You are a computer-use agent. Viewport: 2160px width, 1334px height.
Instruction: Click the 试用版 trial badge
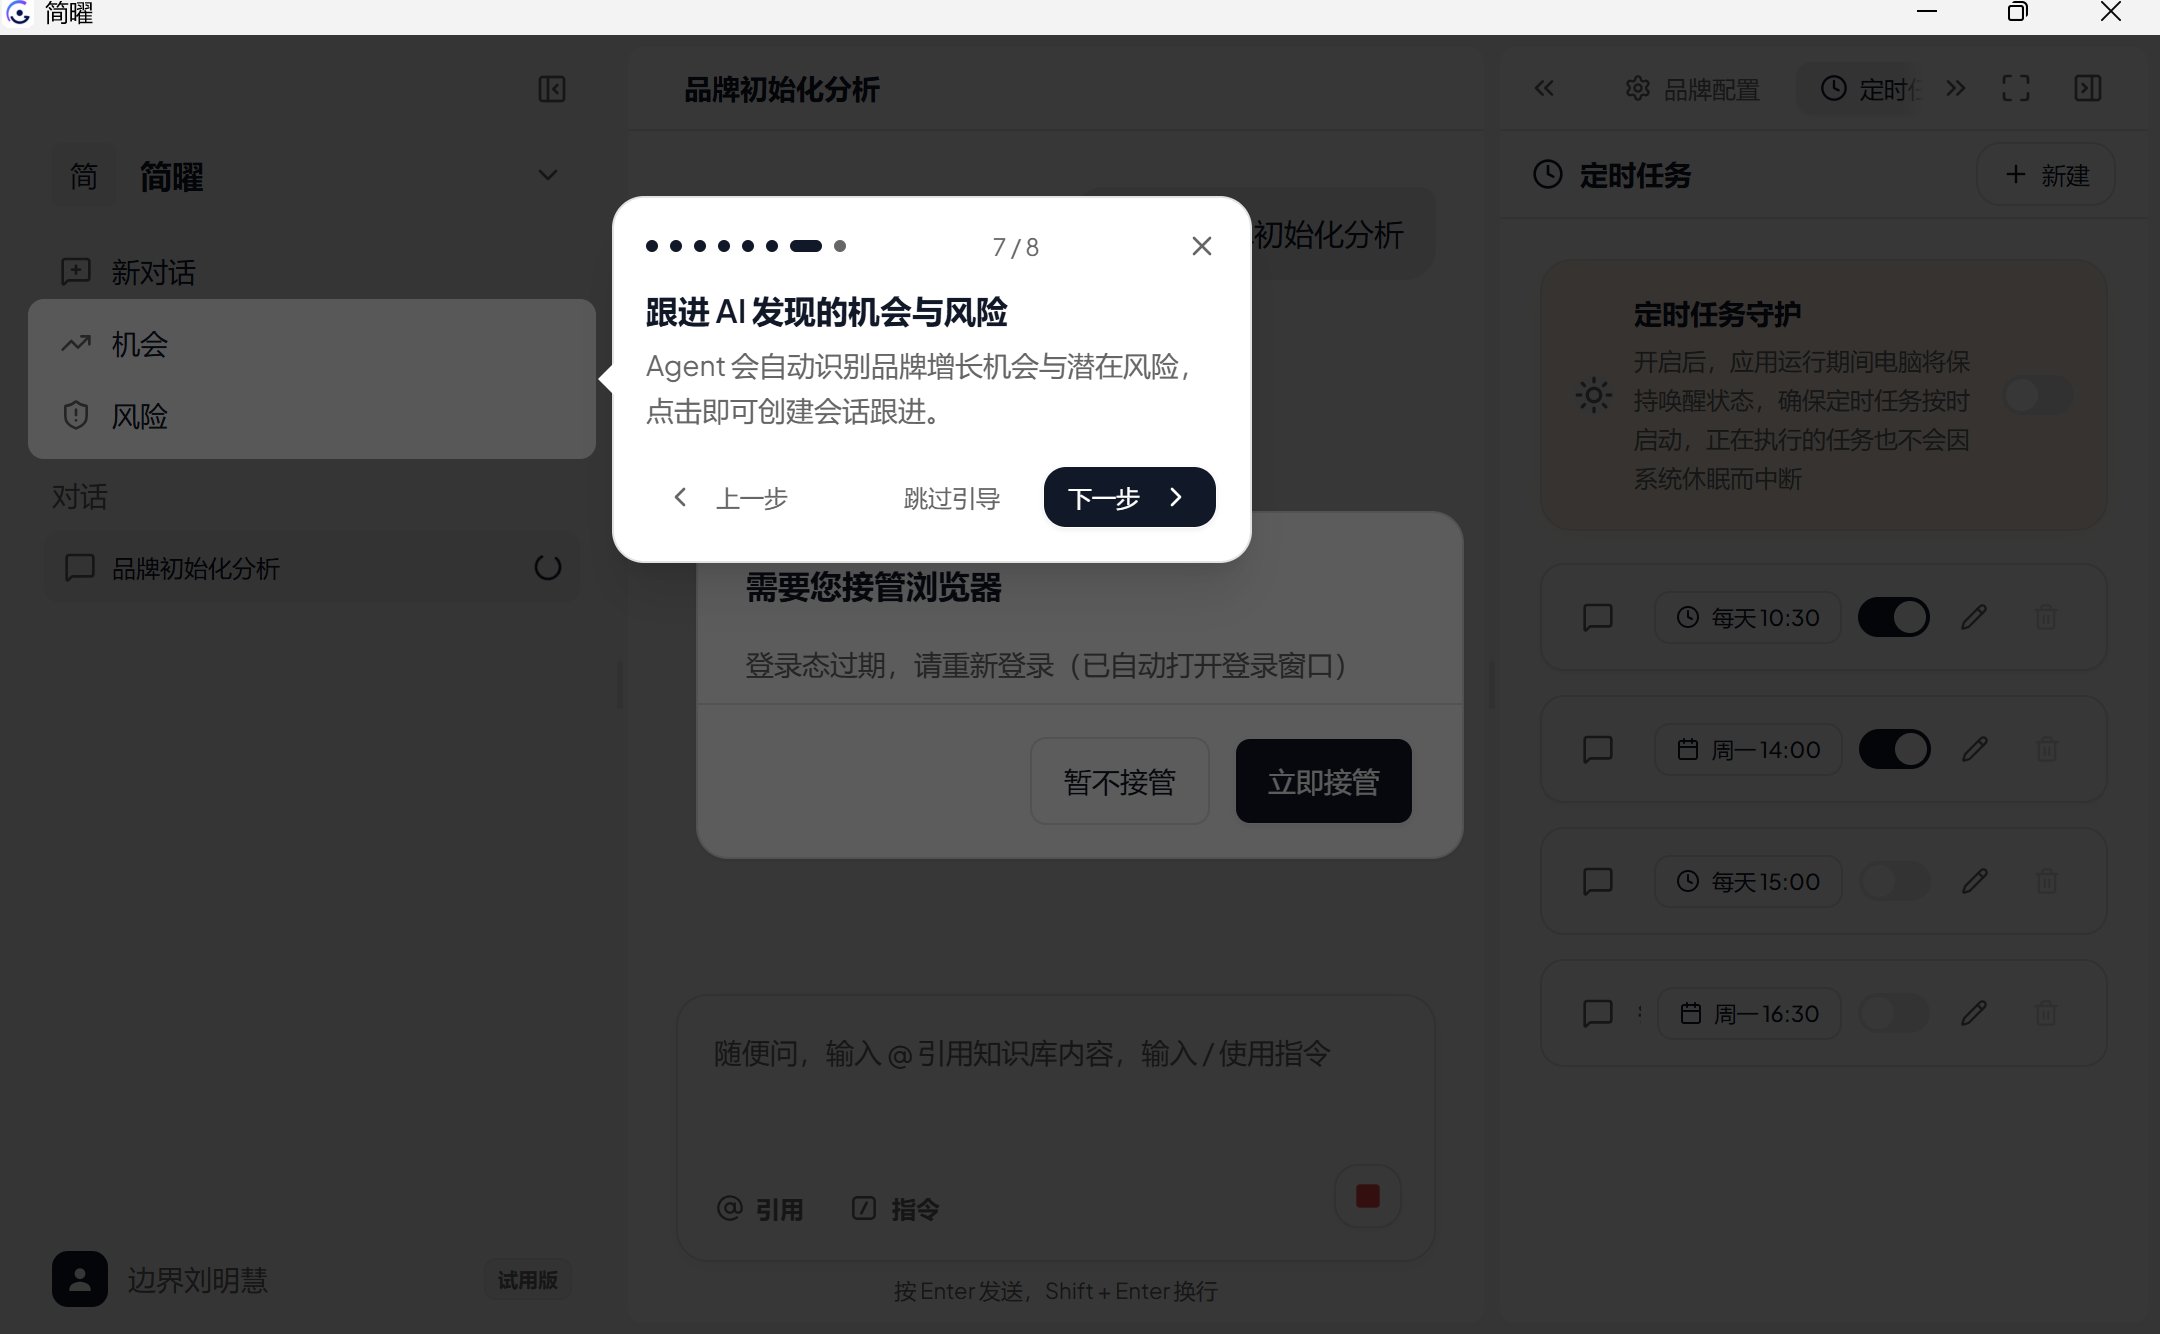(527, 1279)
